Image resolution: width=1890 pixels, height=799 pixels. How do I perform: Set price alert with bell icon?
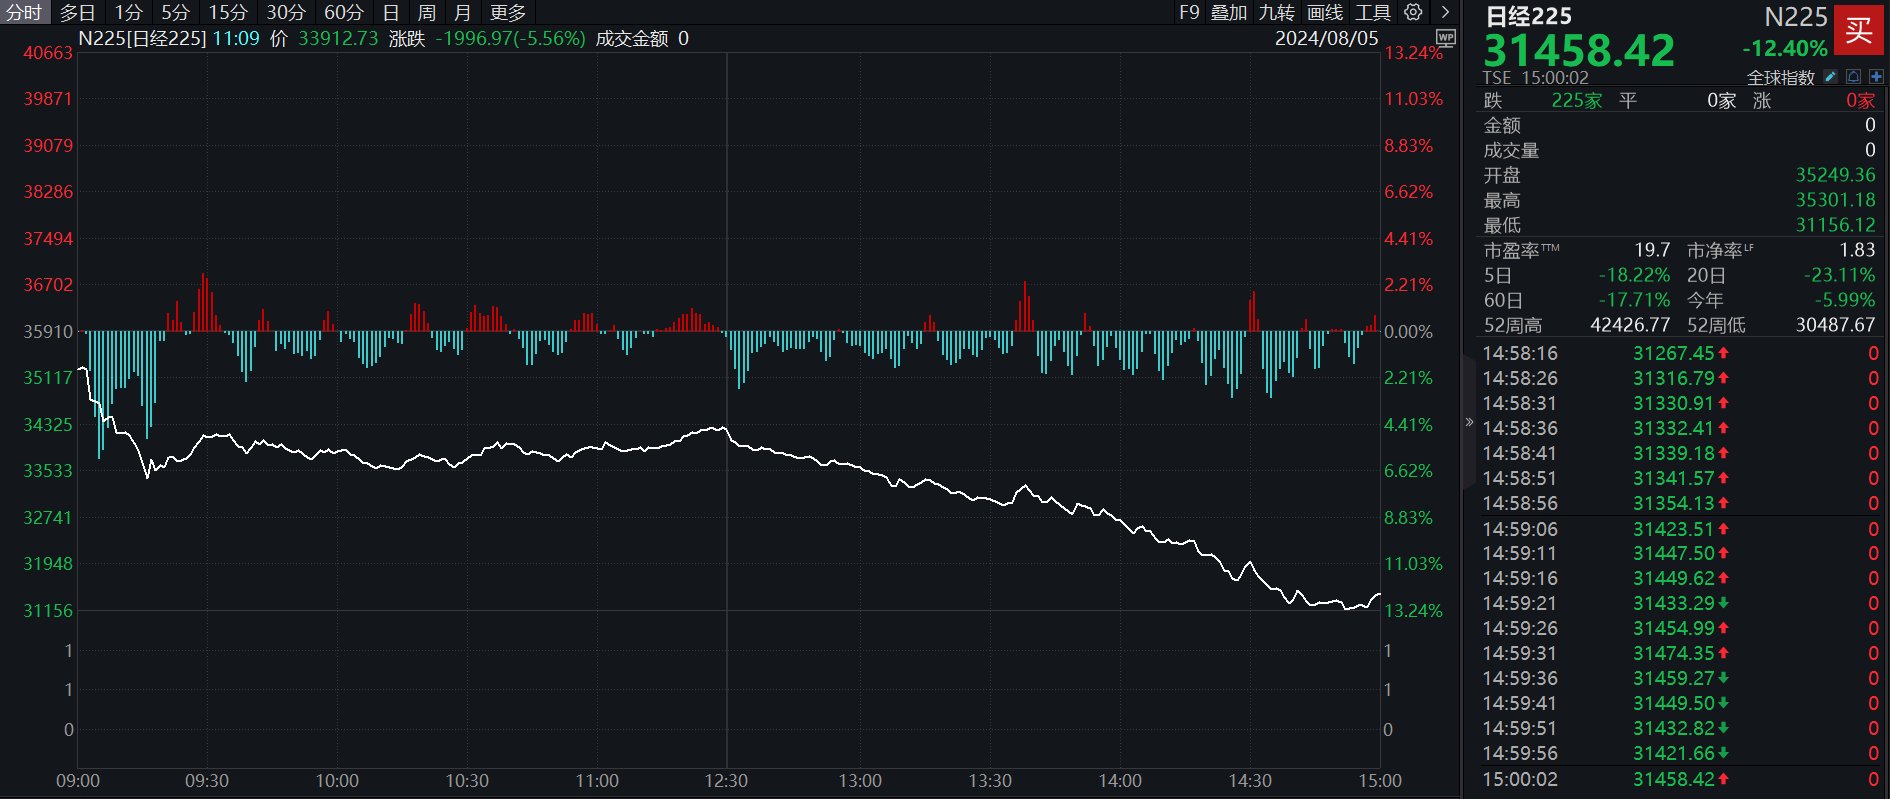1854,77
